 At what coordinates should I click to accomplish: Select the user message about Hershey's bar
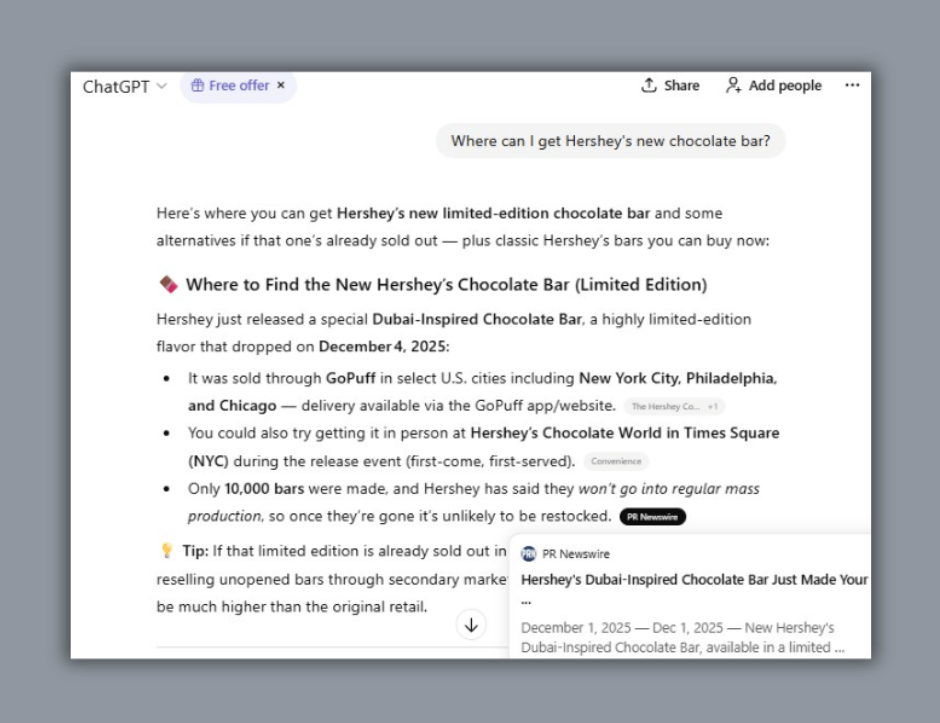[x=610, y=141]
